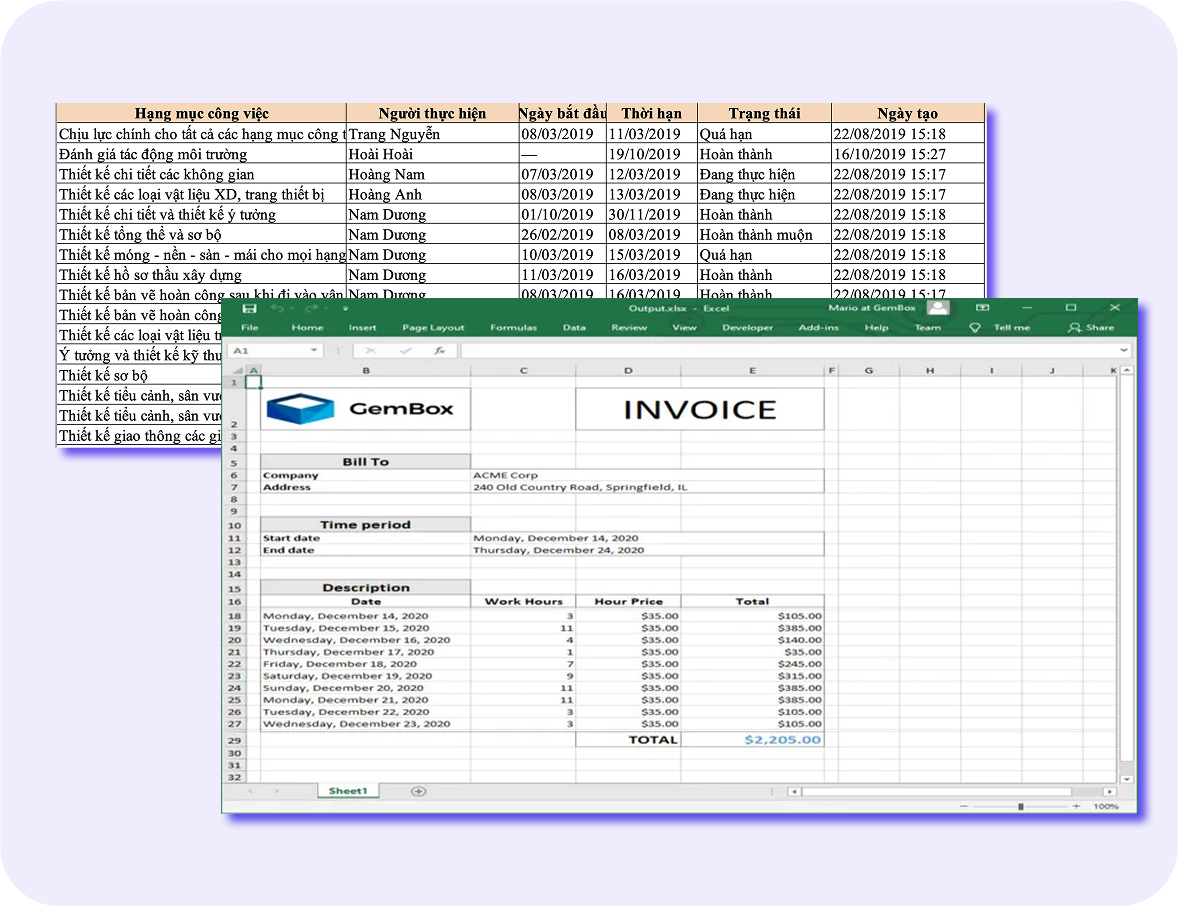This screenshot has height=906, width=1178.
Task: Click the zoom slider handle
Action: (x=1020, y=806)
